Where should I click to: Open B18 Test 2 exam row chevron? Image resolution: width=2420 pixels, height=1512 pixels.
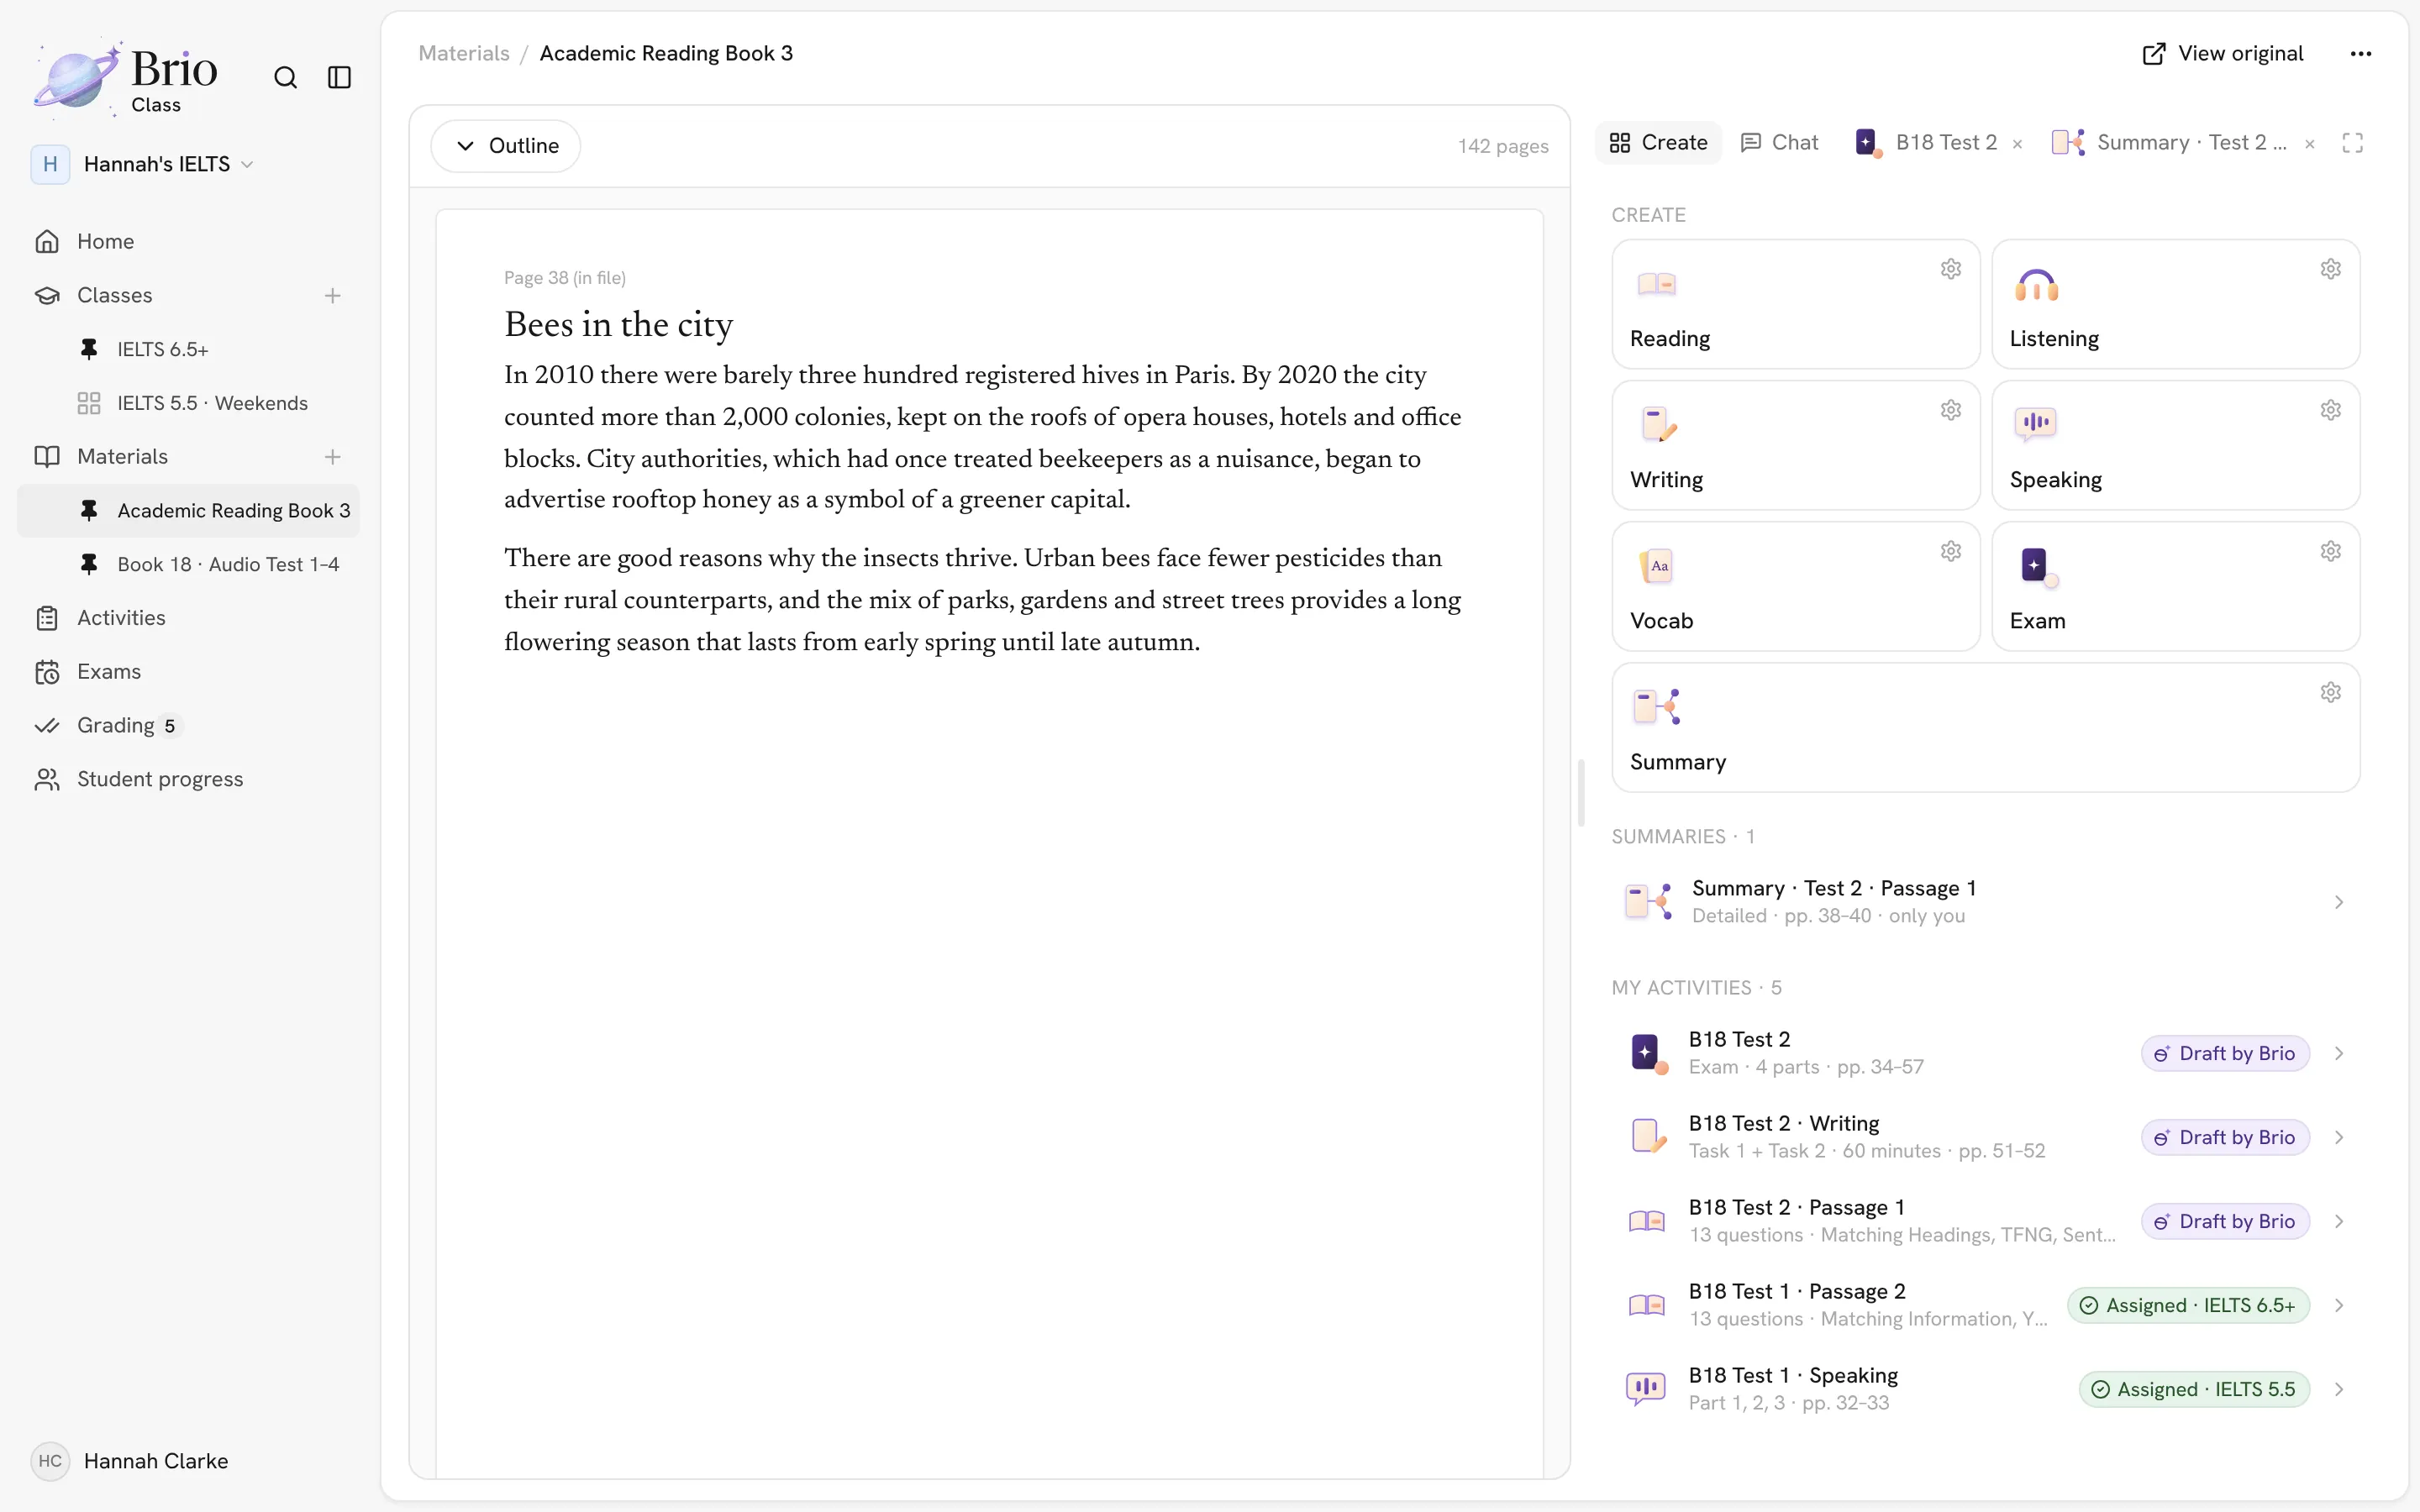[2339, 1053]
